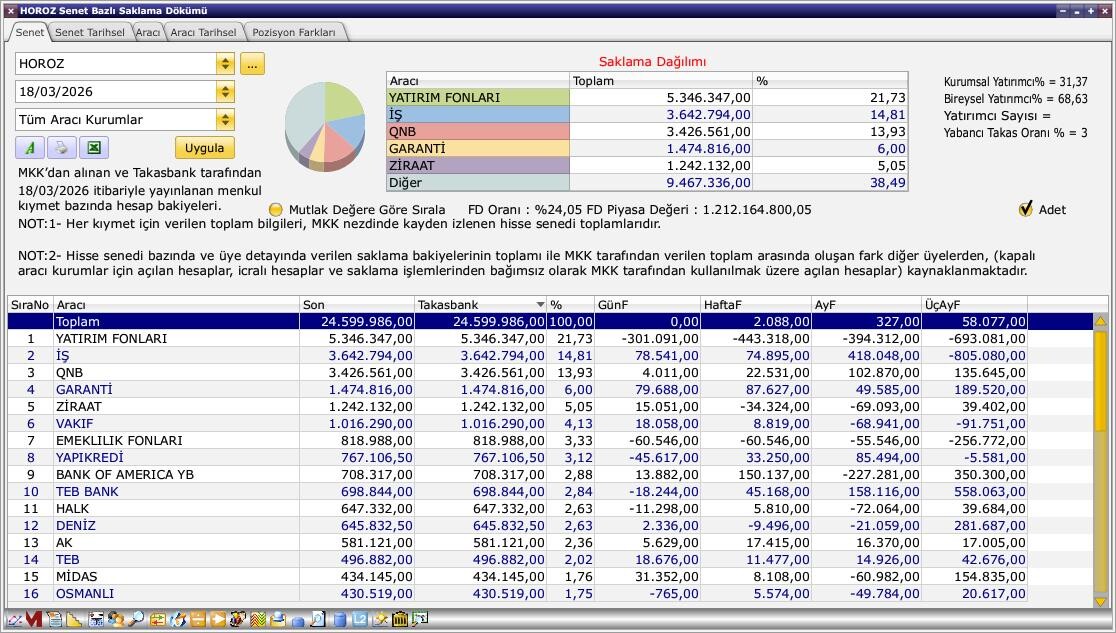Click the font settings 'A' icon
This screenshot has width=1116, height=633.
(29, 148)
